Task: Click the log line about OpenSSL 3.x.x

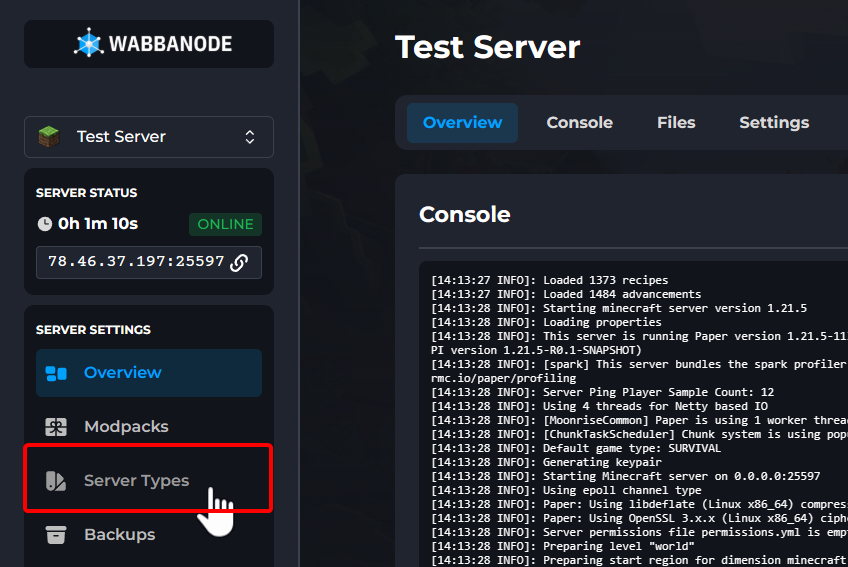Action: tap(639, 519)
